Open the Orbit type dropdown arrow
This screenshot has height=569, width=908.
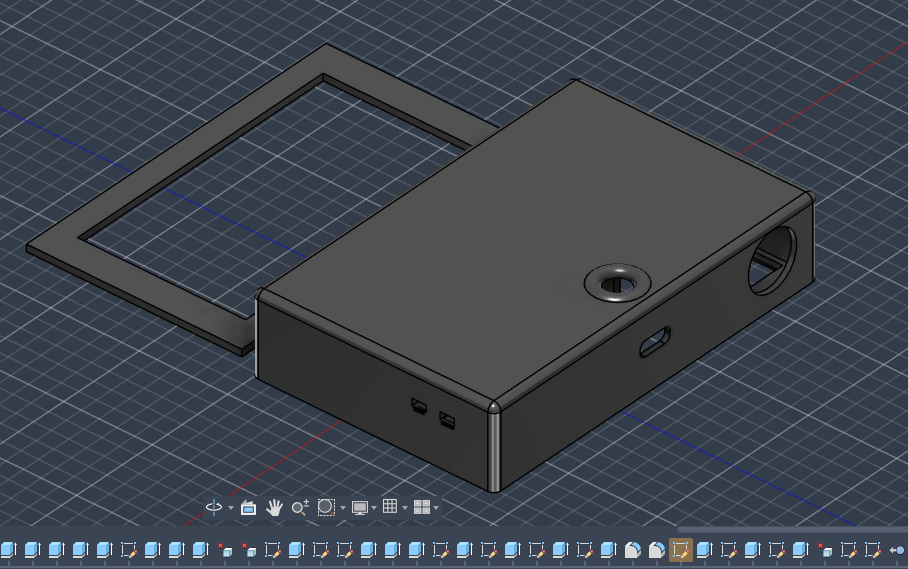231,508
